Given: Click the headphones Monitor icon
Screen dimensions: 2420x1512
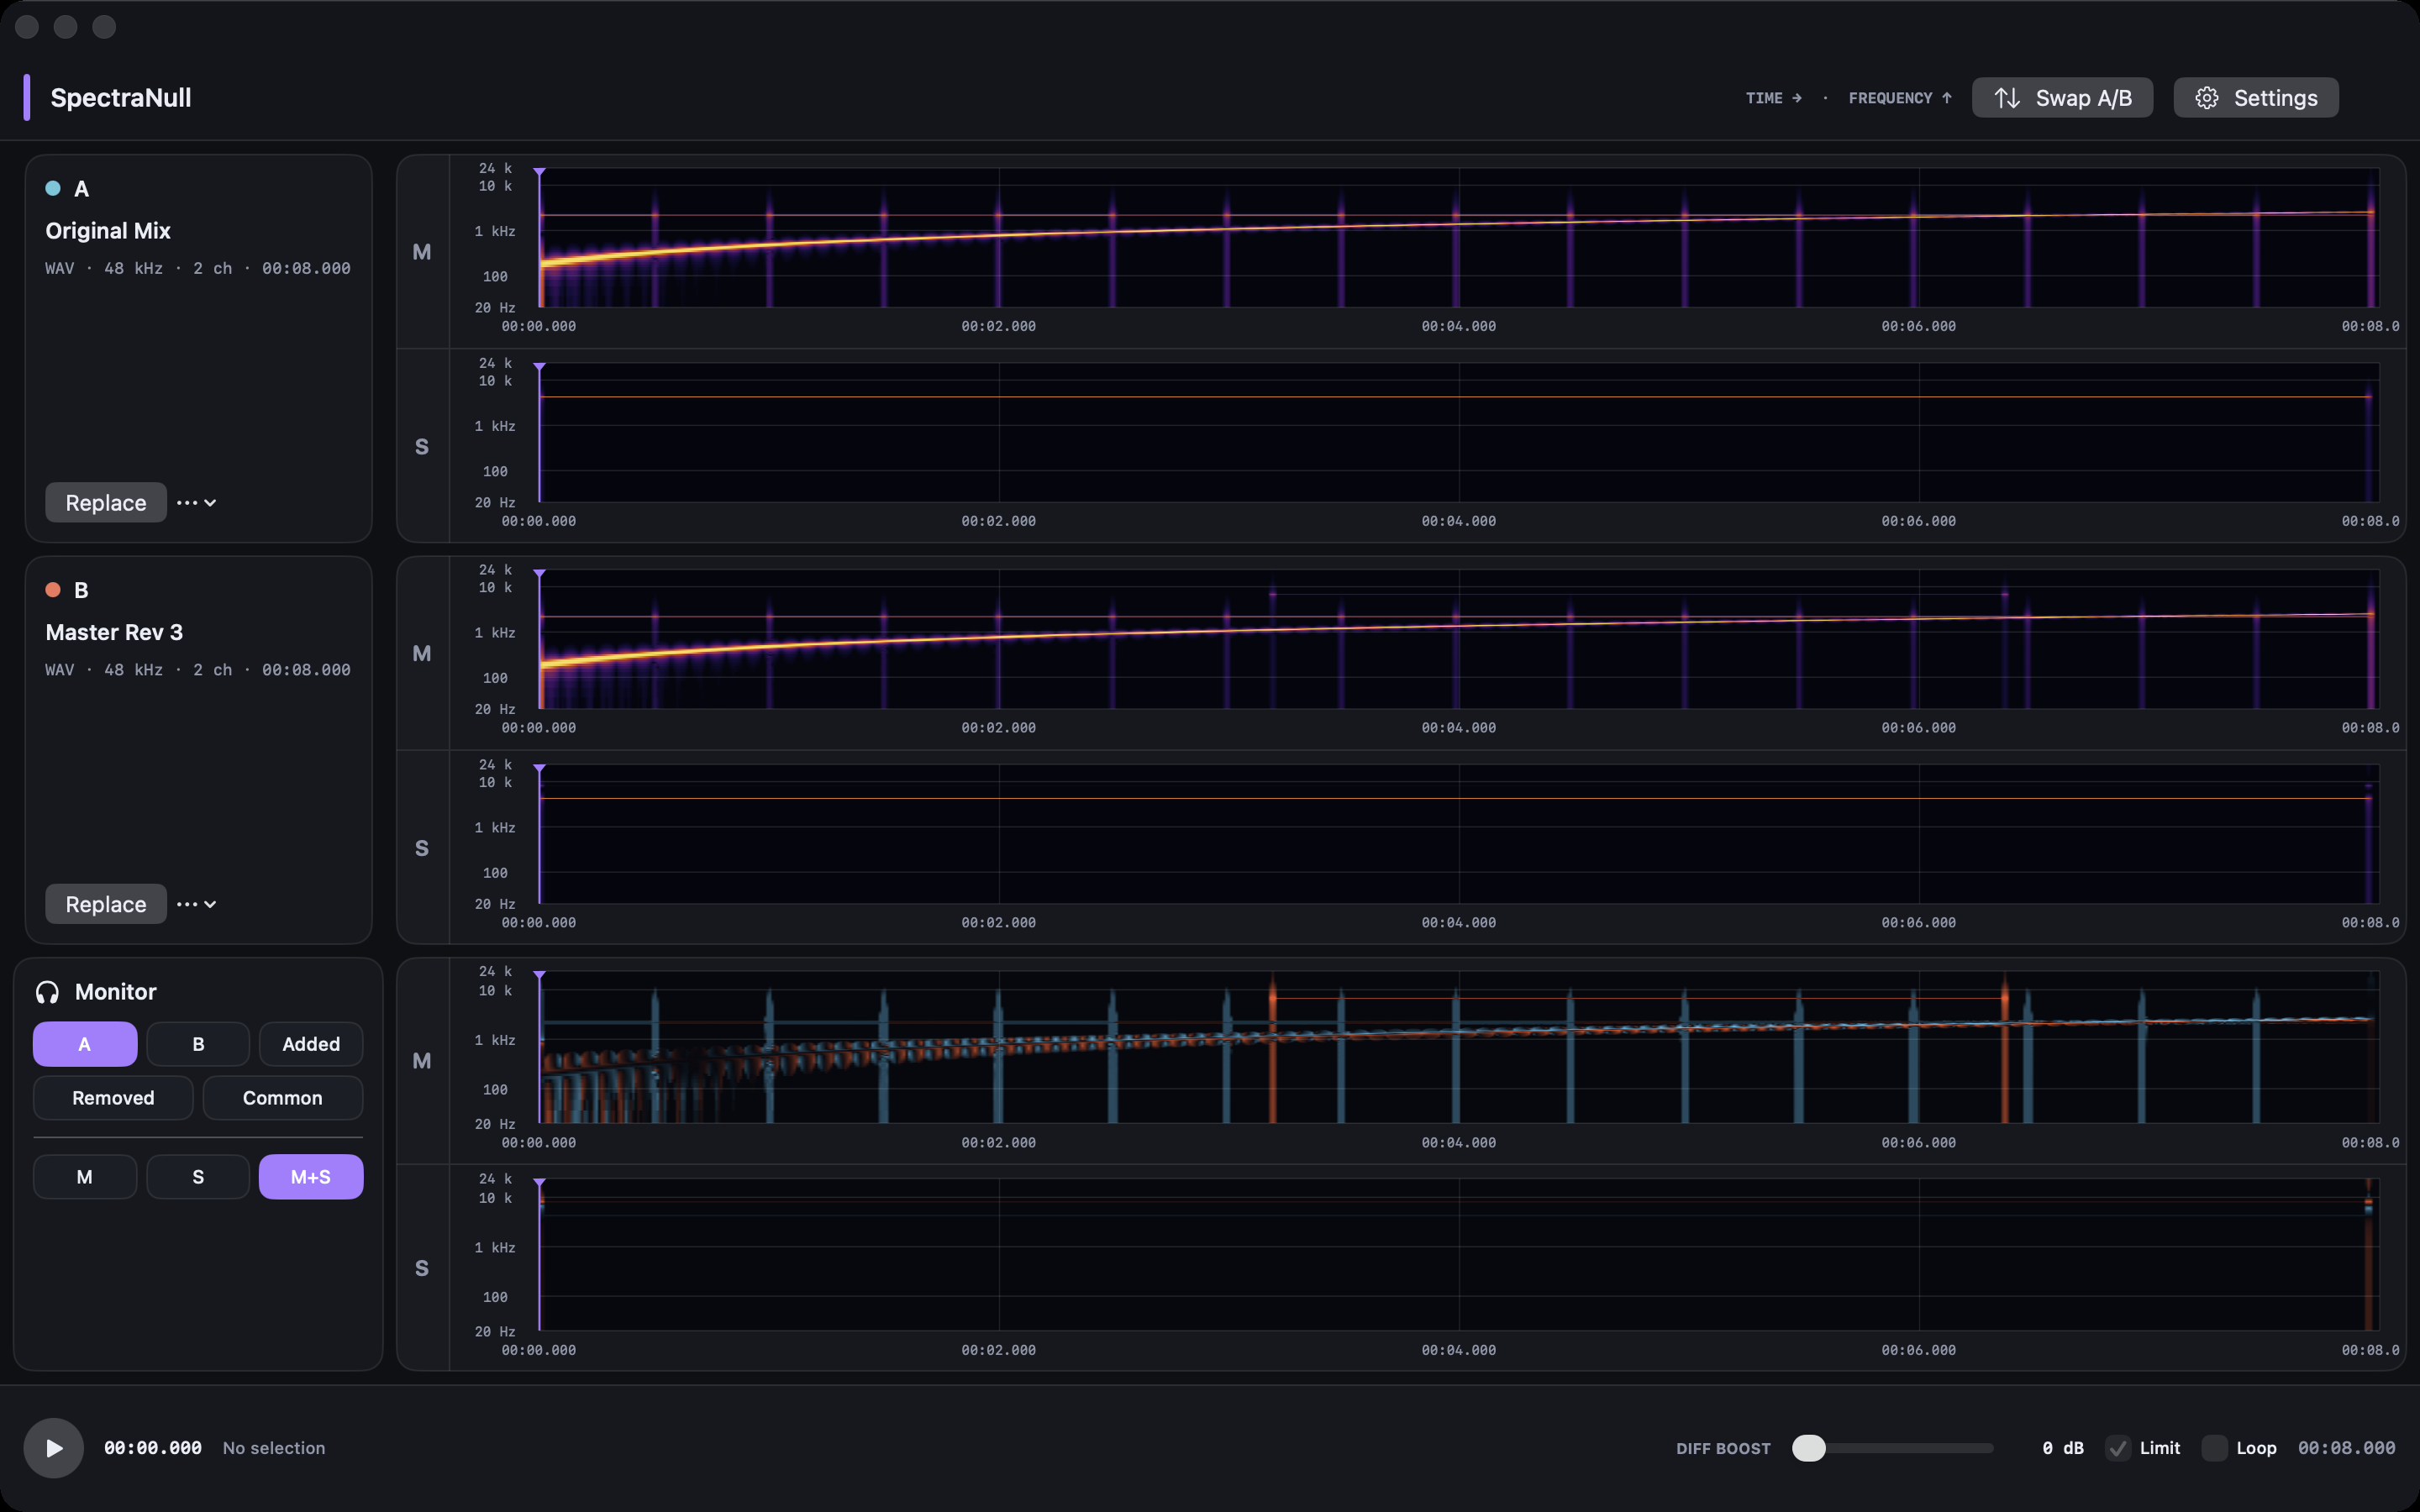Looking at the screenshot, I should pyautogui.click(x=47, y=992).
